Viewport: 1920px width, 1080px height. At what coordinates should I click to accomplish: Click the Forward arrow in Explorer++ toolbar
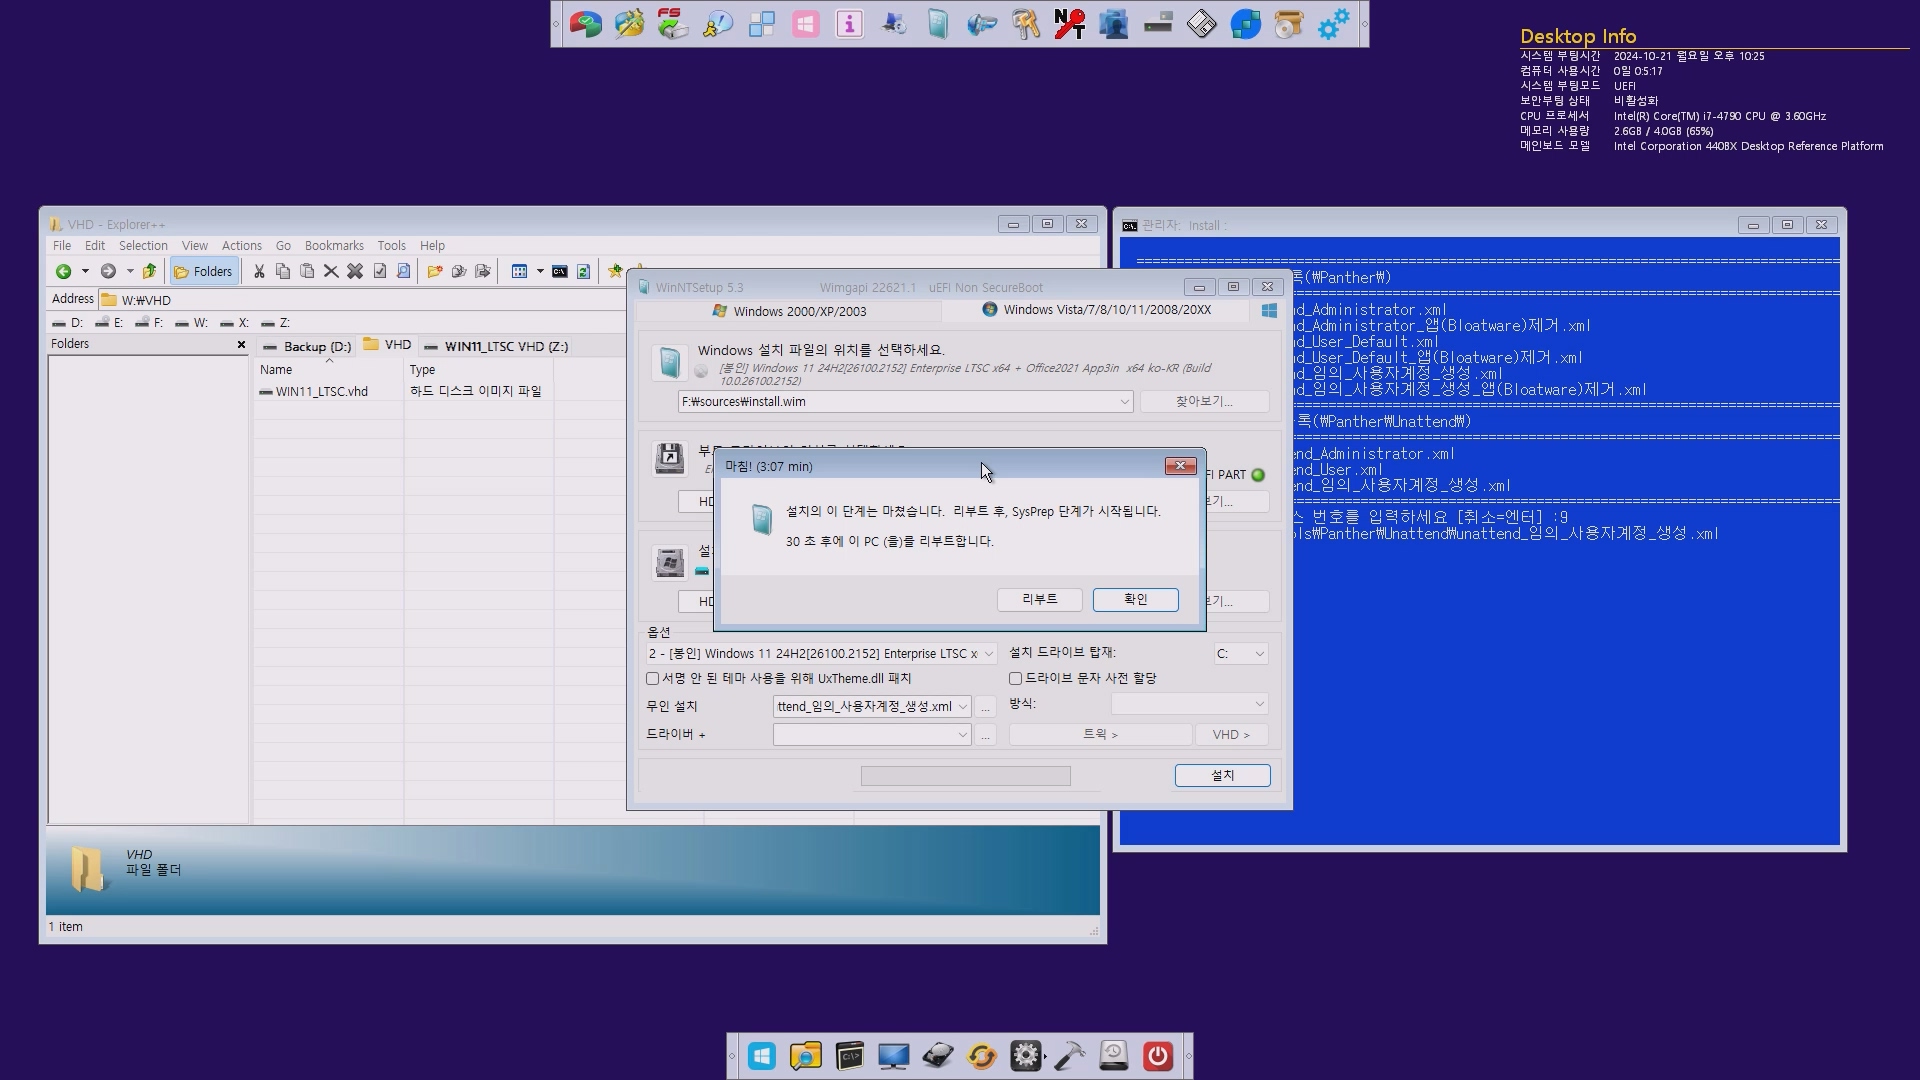108,271
